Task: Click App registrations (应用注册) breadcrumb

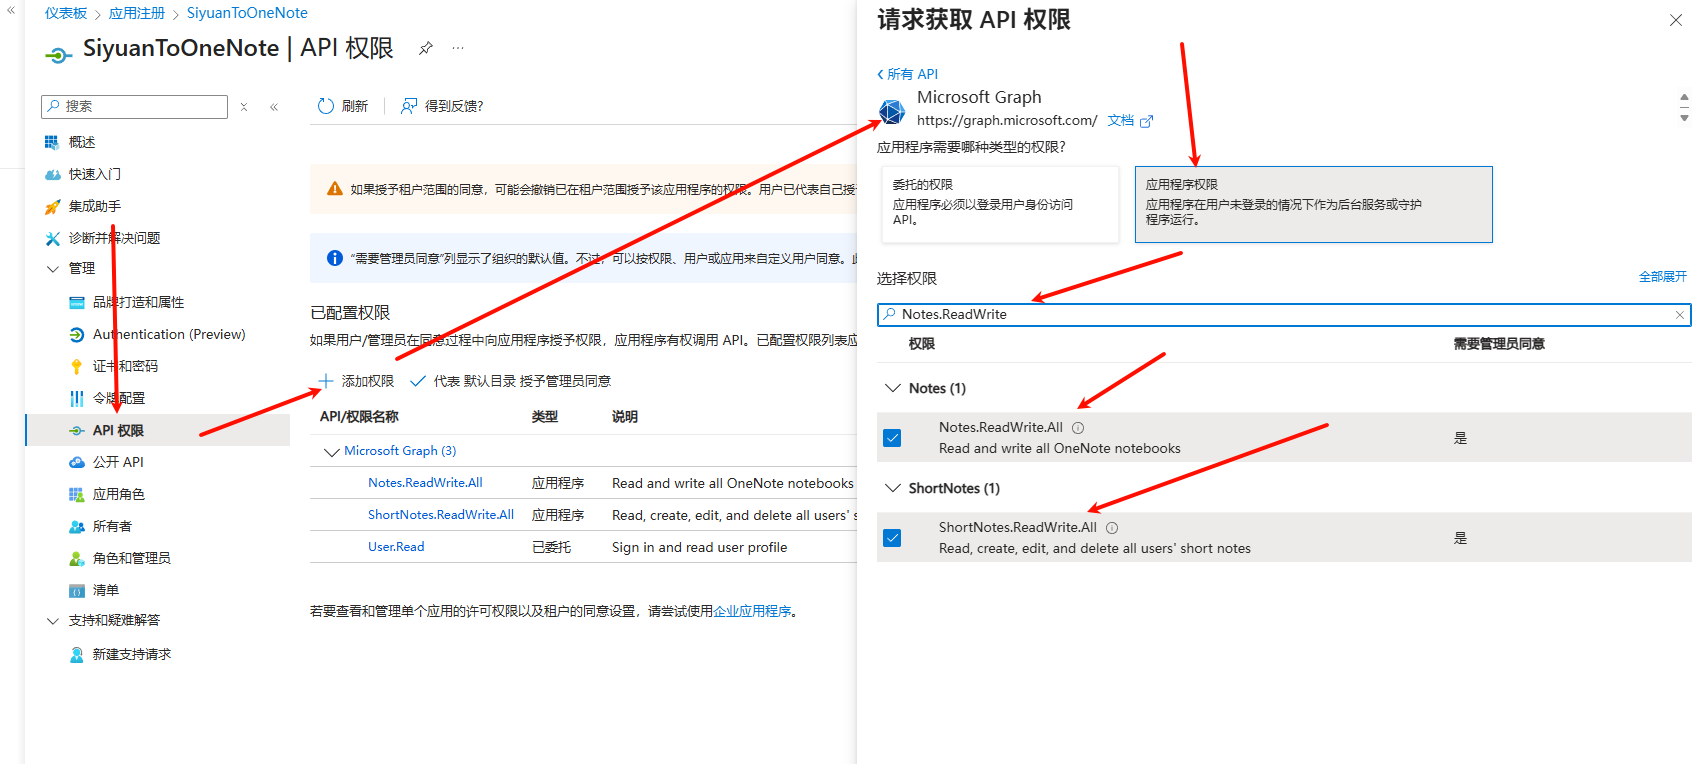Action: pyautogui.click(x=137, y=13)
